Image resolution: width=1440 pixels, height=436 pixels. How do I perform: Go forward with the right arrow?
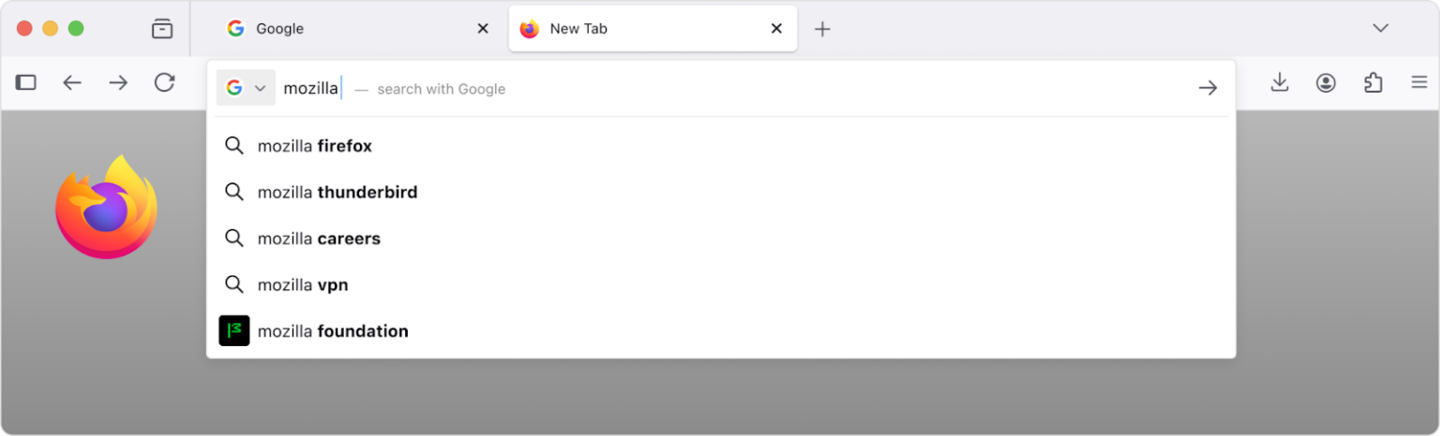118,83
